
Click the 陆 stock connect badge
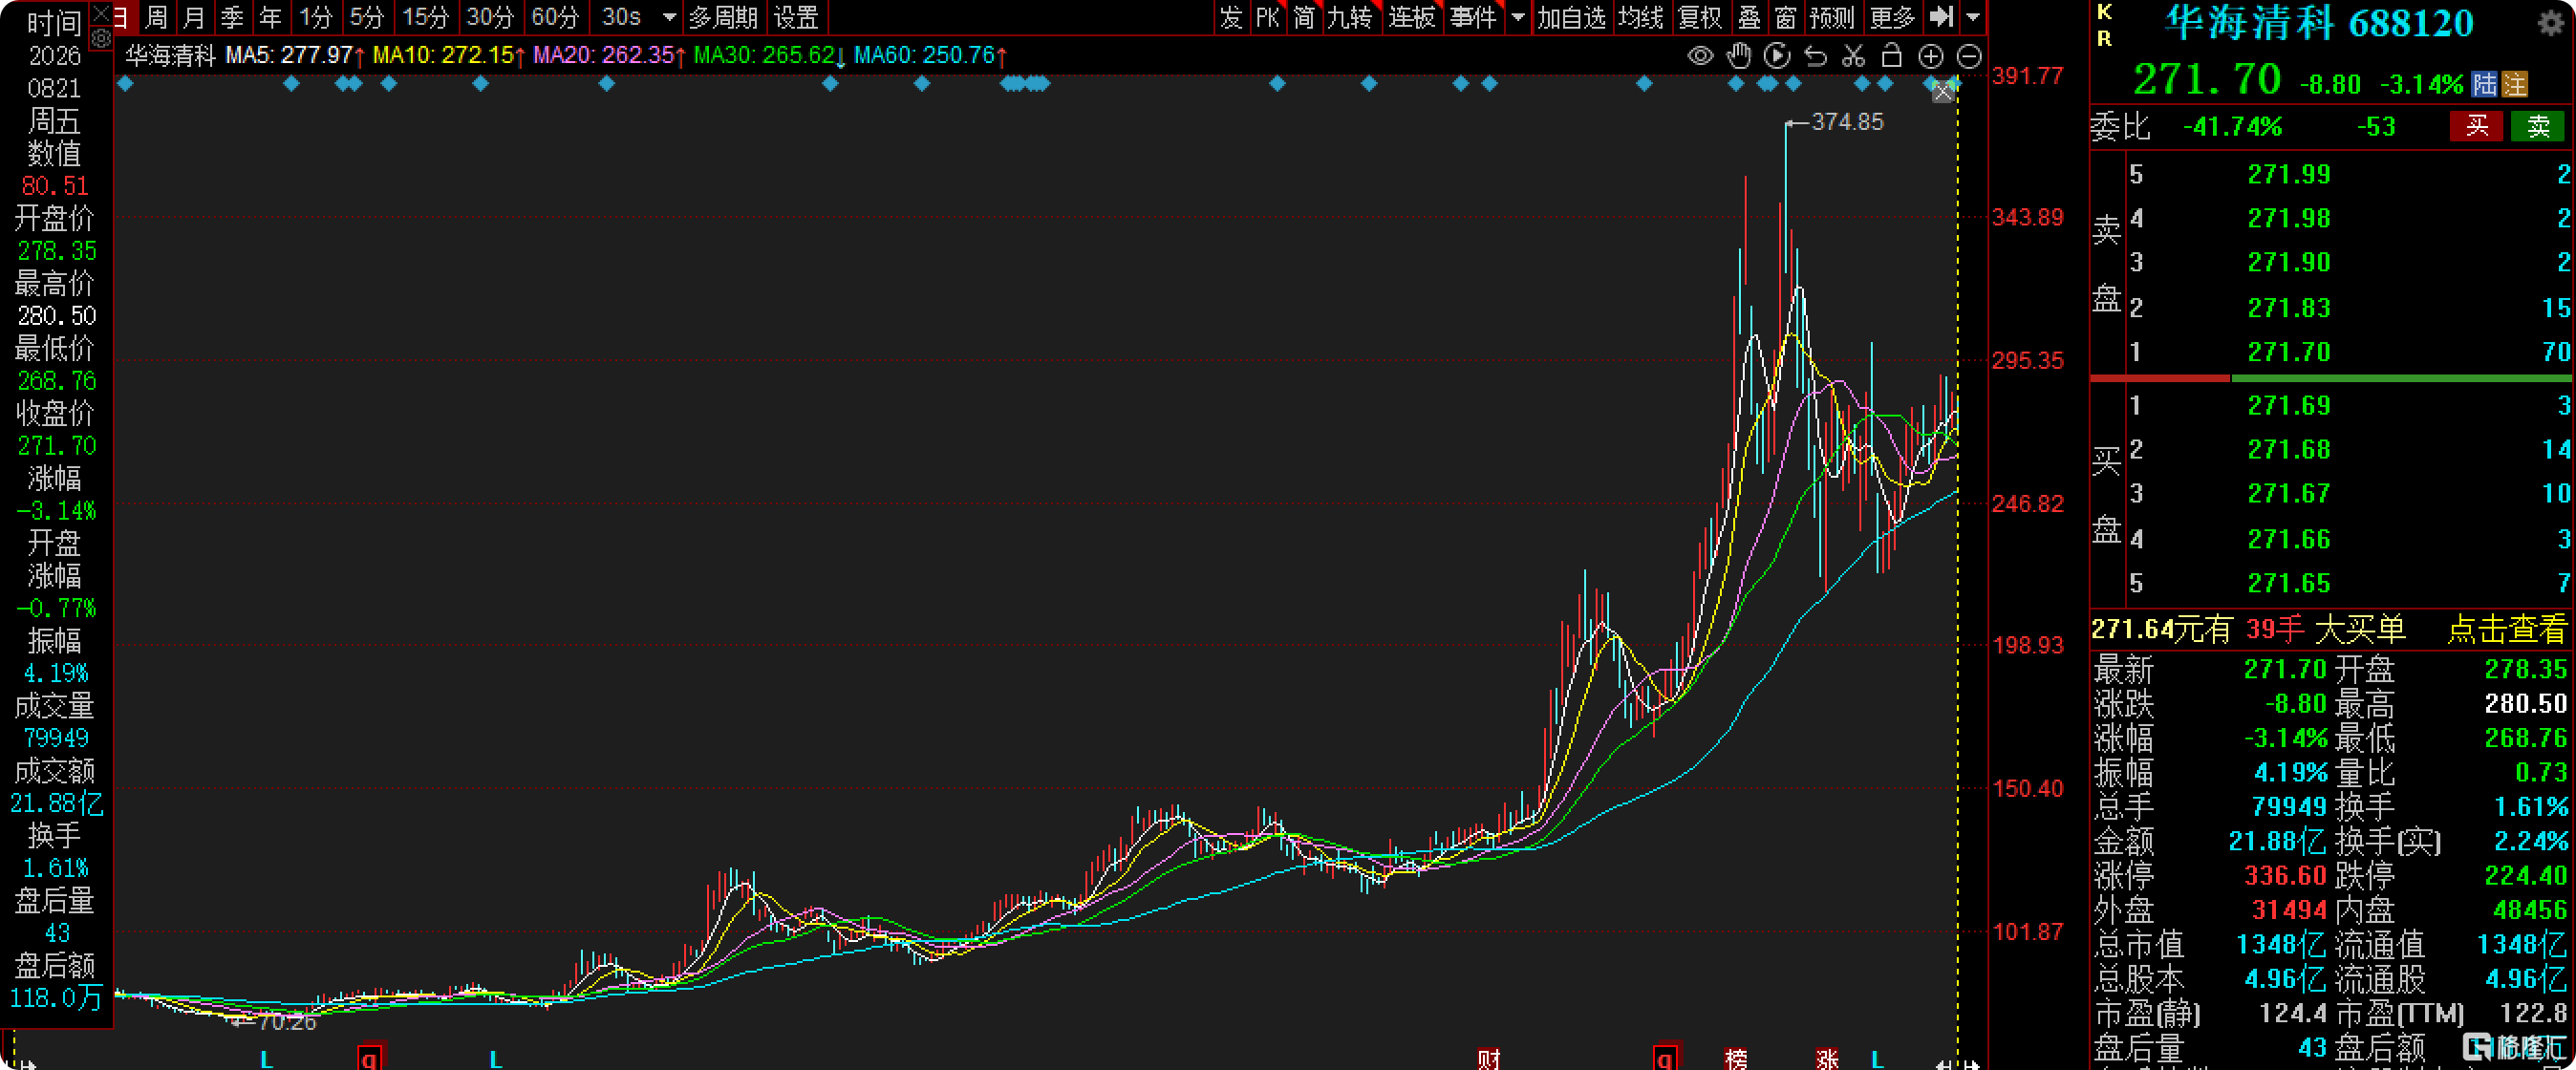pyautogui.click(x=2485, y=84)
